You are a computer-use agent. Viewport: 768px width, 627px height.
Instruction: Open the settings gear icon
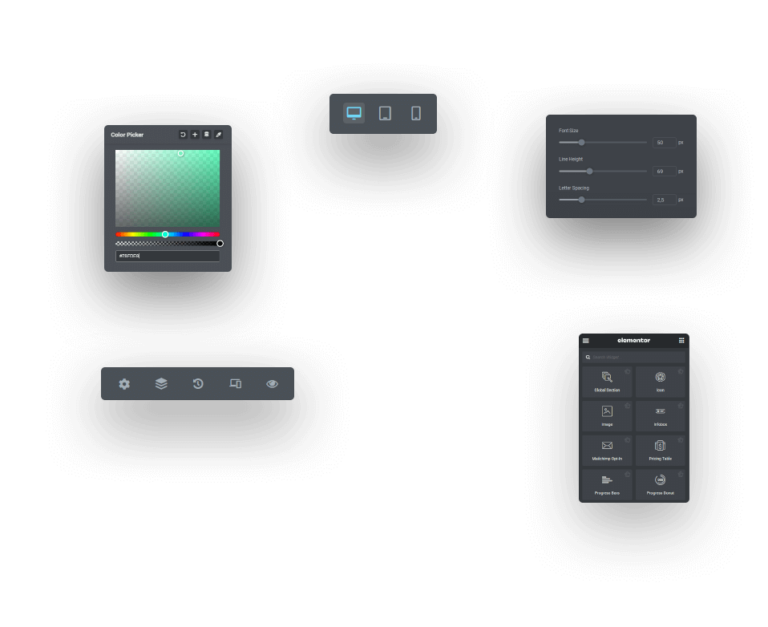(124, 384)
